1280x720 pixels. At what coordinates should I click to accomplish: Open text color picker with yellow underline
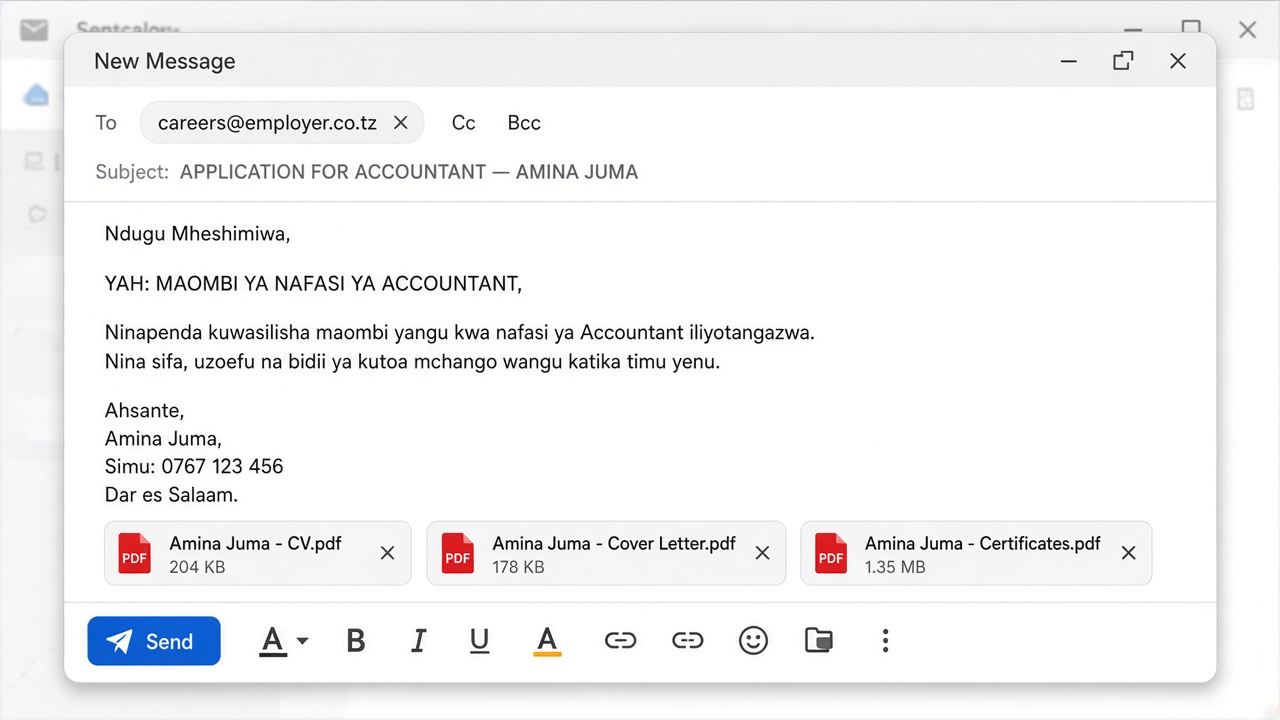click(x=547, y=641)
